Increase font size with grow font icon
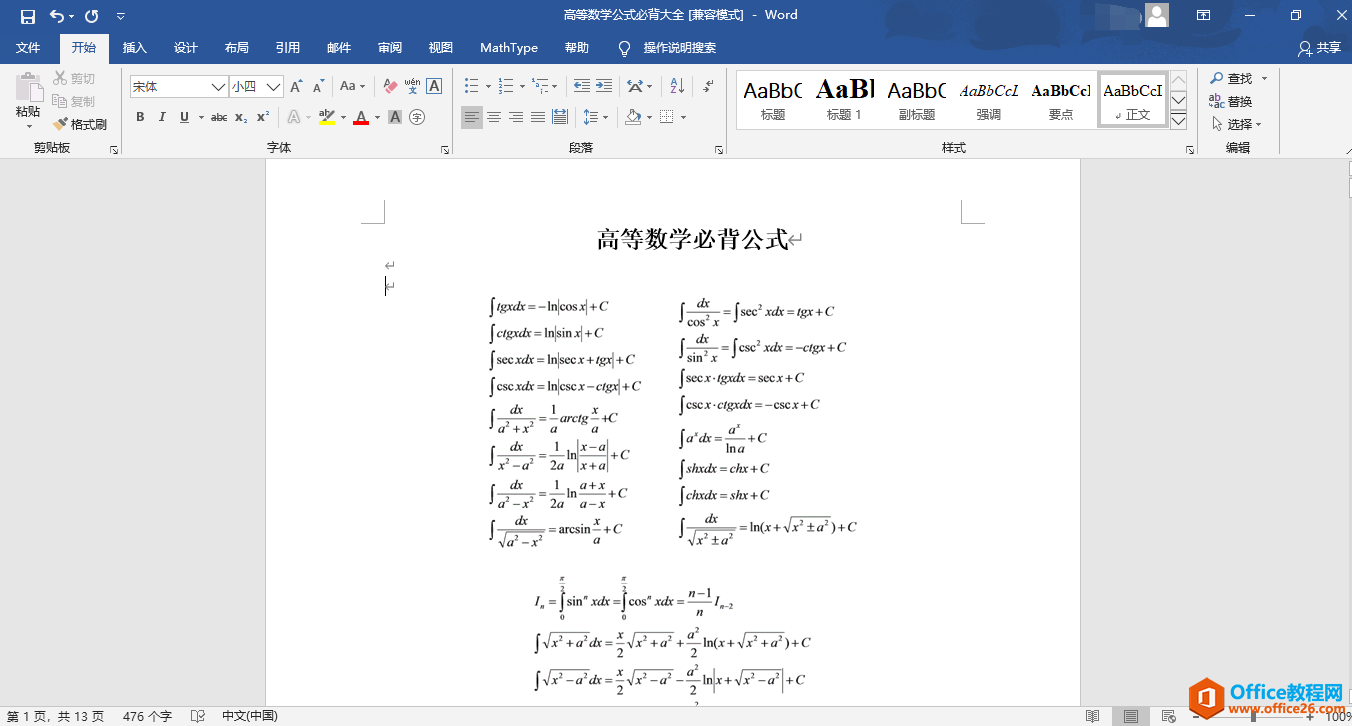The height and width of the screenshot is (726, 1352). (x=296, y=87)
